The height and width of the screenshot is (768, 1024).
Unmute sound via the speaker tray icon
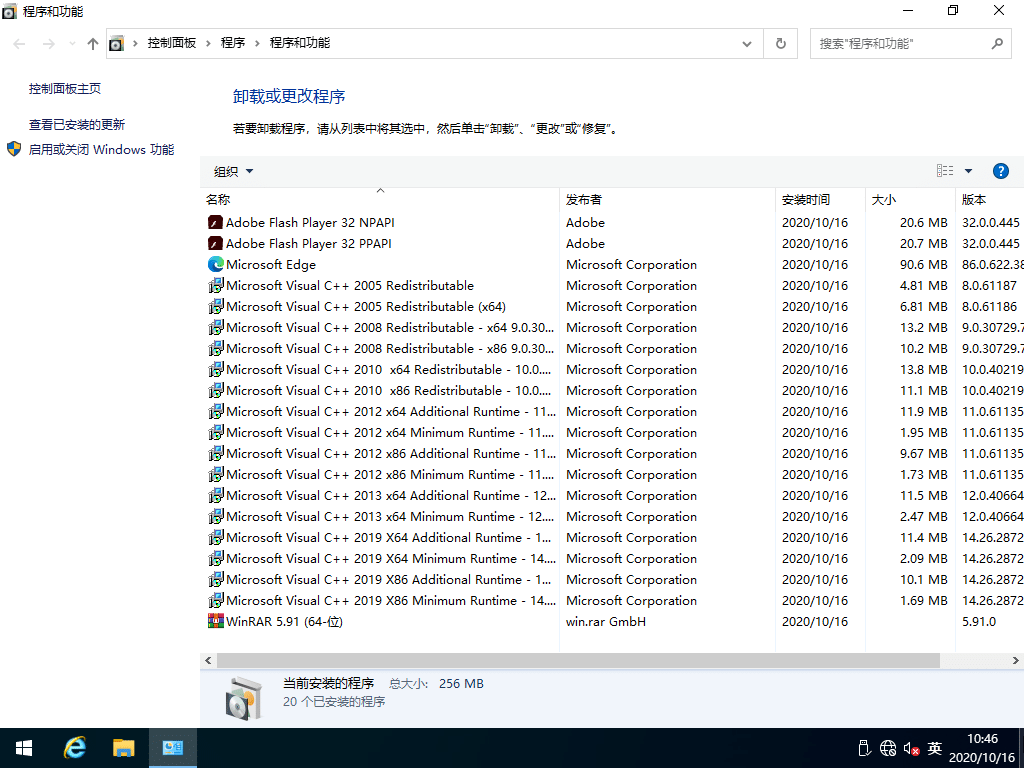coord(909,747)
